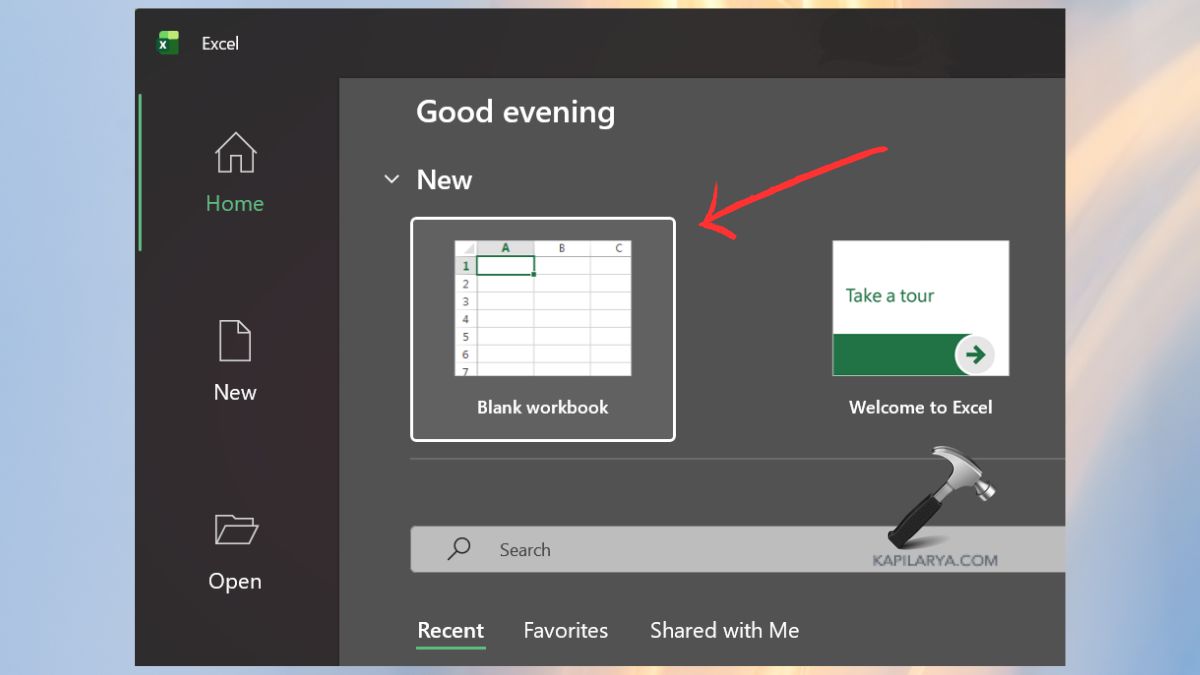Image resolution: width=1200 pixels, height=675 pixels.
Task: Open the New page via the sidebar document icon
Action: pyautogui.click(x=234, y=341)
